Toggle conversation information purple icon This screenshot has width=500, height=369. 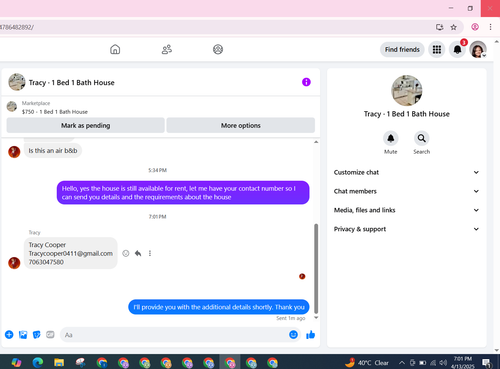(306, 82)
